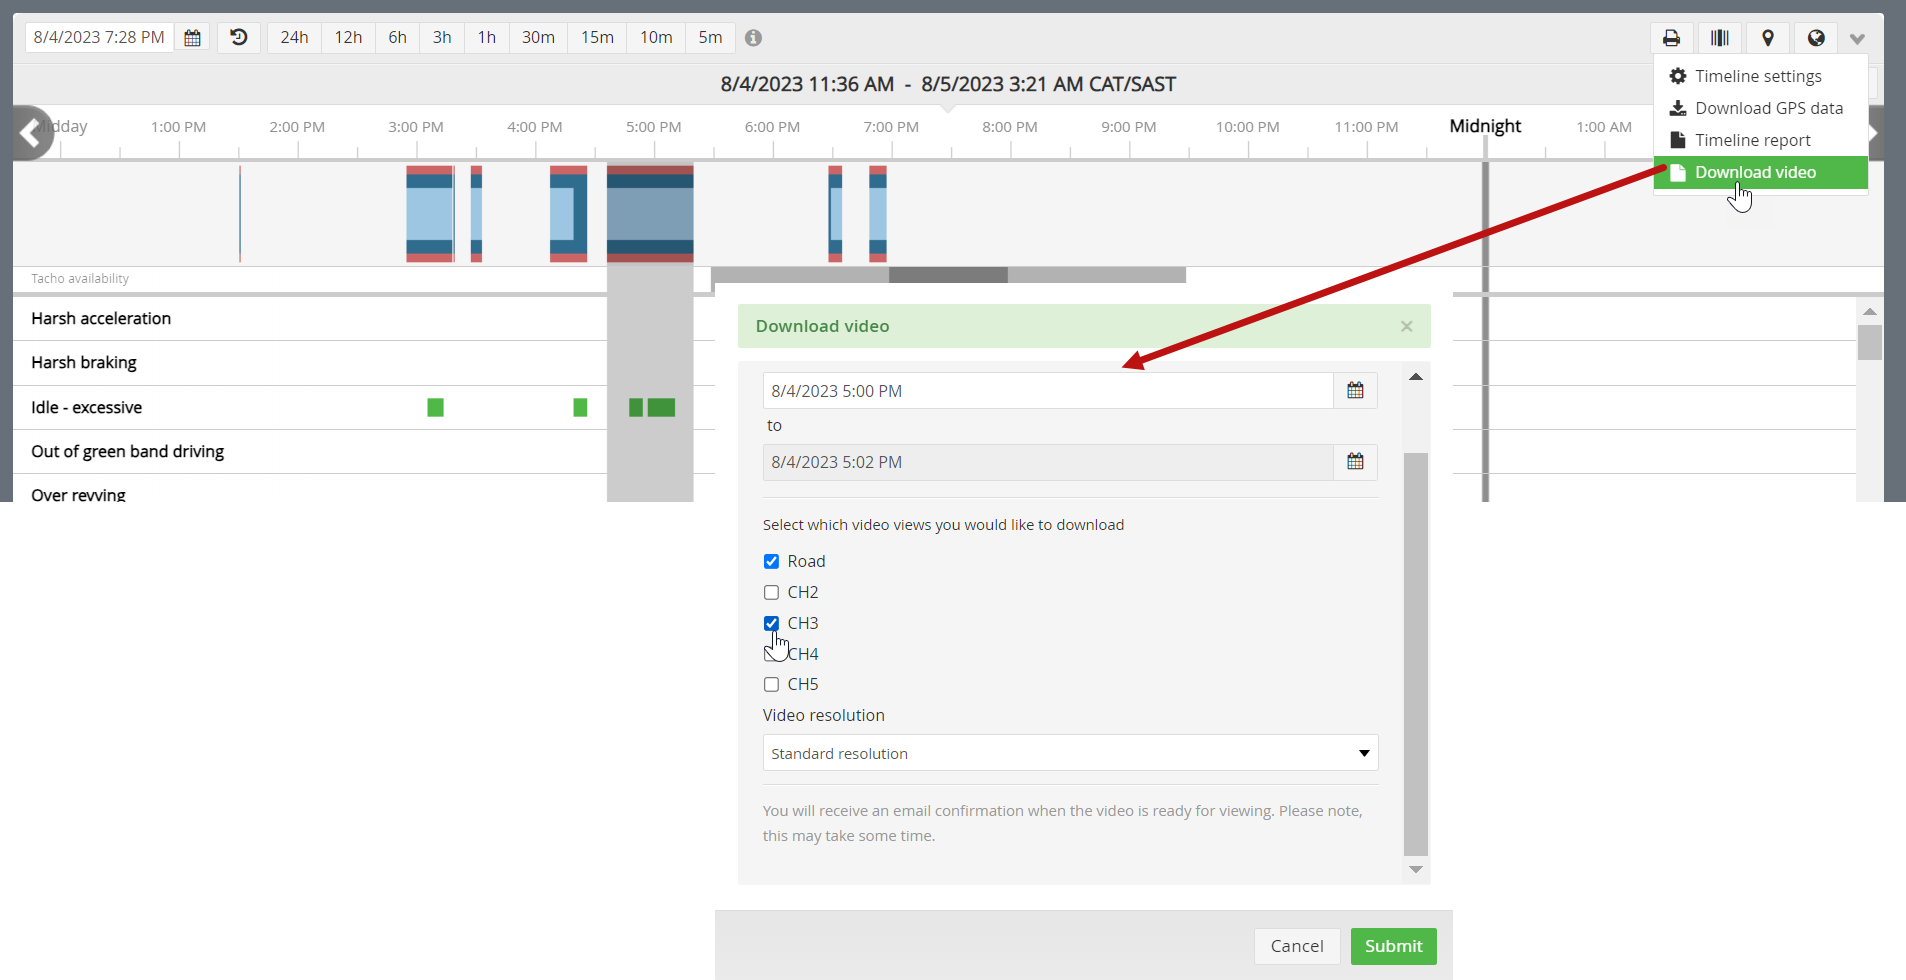The width and height of the screenshot is (1906, 980).
Task: Click the dark gray horizontal timeline slider
Action: click(947, 275)
